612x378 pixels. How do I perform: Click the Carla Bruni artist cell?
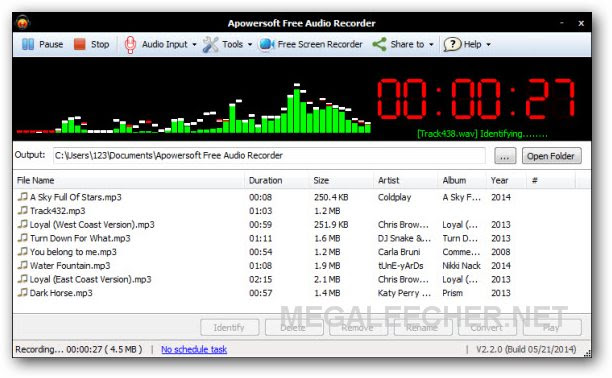click(399, 252)
